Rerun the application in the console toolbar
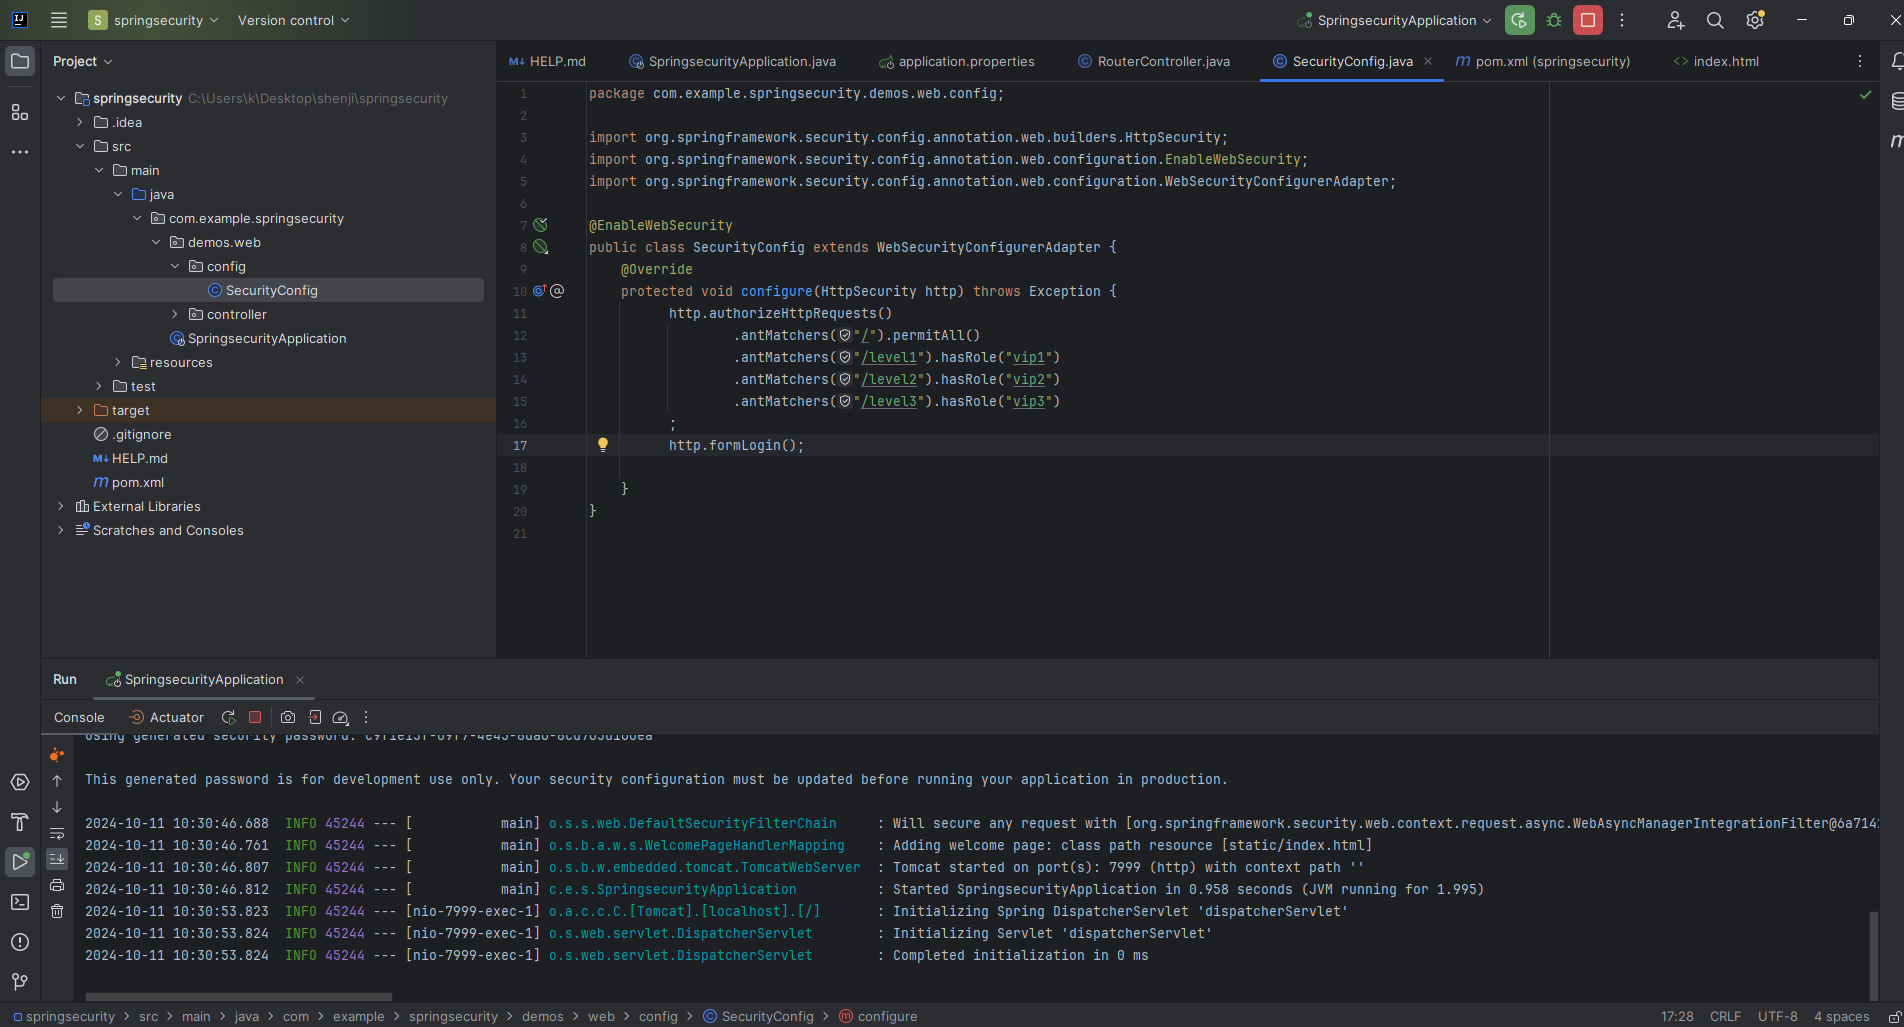Image resolution: width=1904 pixels, height=1027 pixels. pyautogui.click(x=229, y=717)
